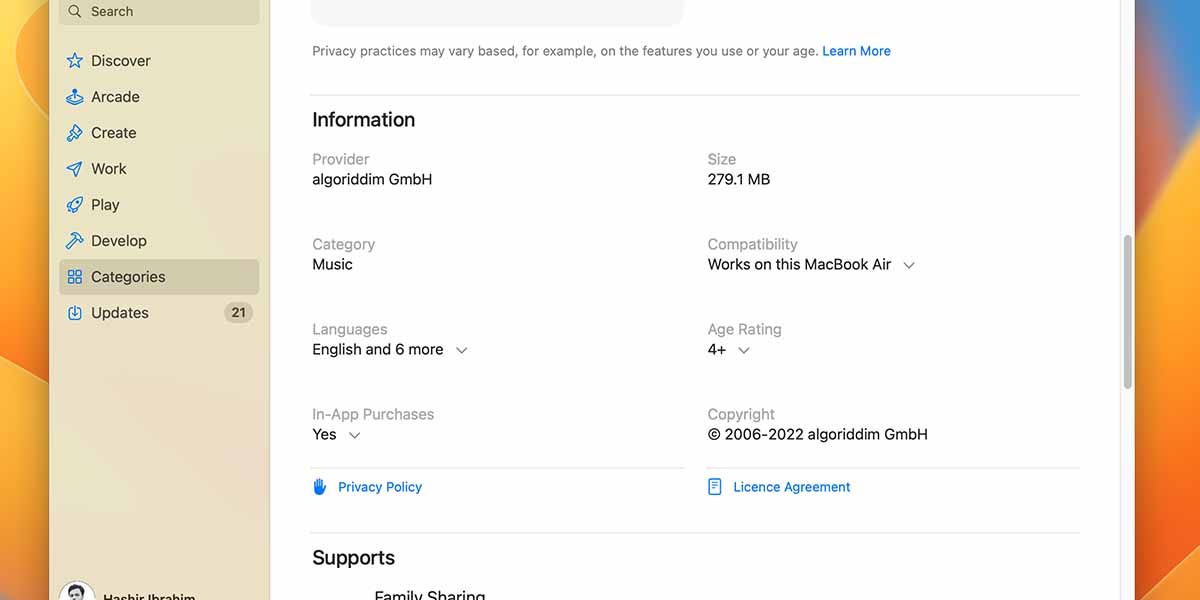Open Arcade via its joystick icon

[75, 97]
